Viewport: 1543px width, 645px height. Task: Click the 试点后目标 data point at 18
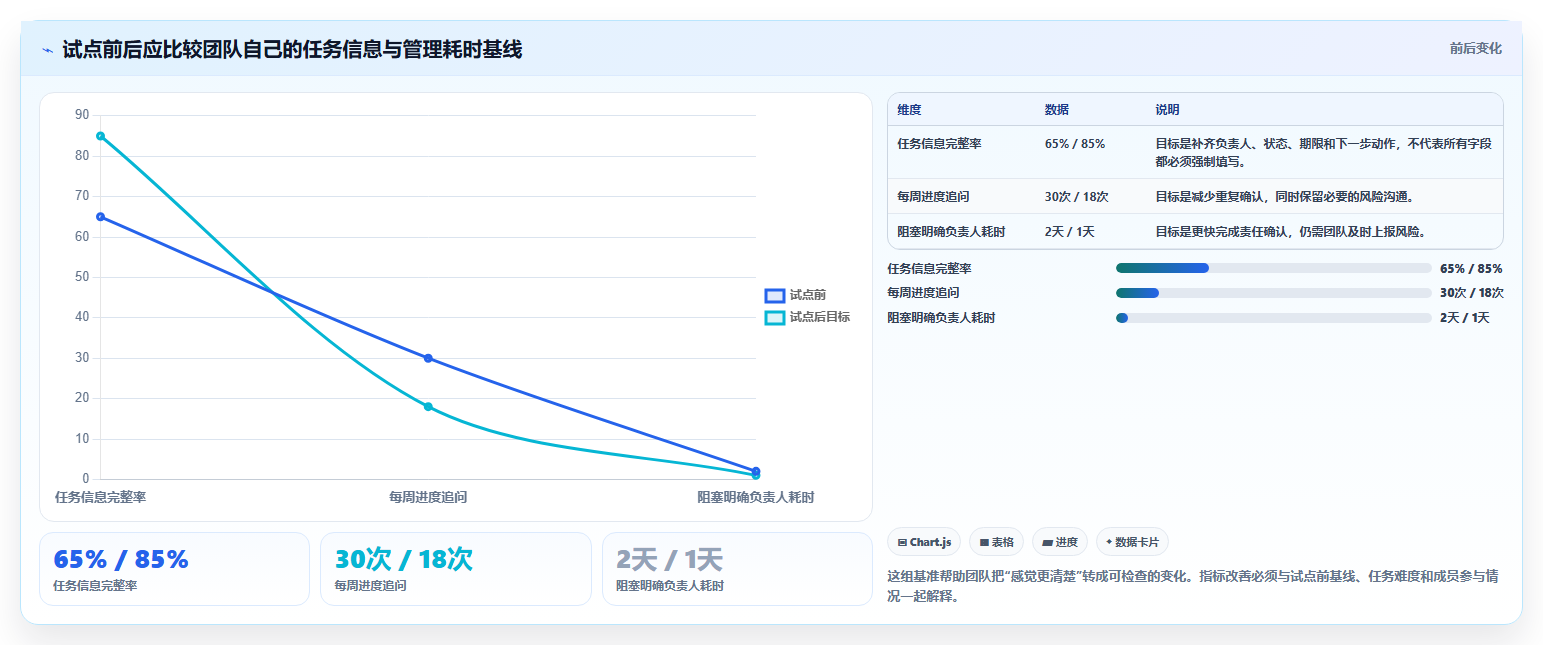tap(428, 407)
